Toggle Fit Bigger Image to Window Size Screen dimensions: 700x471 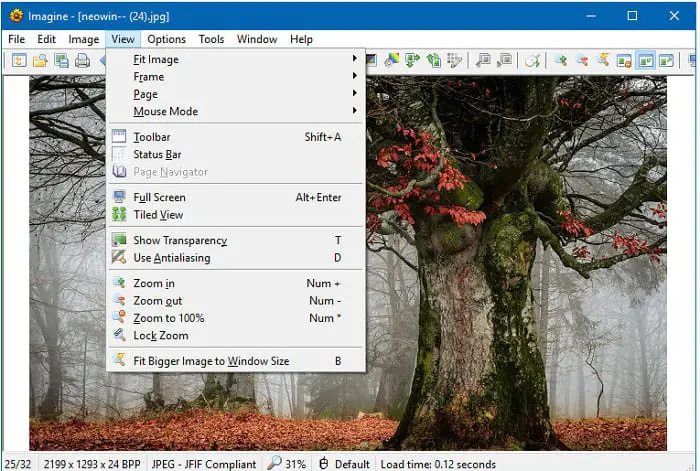pos(236,361)
